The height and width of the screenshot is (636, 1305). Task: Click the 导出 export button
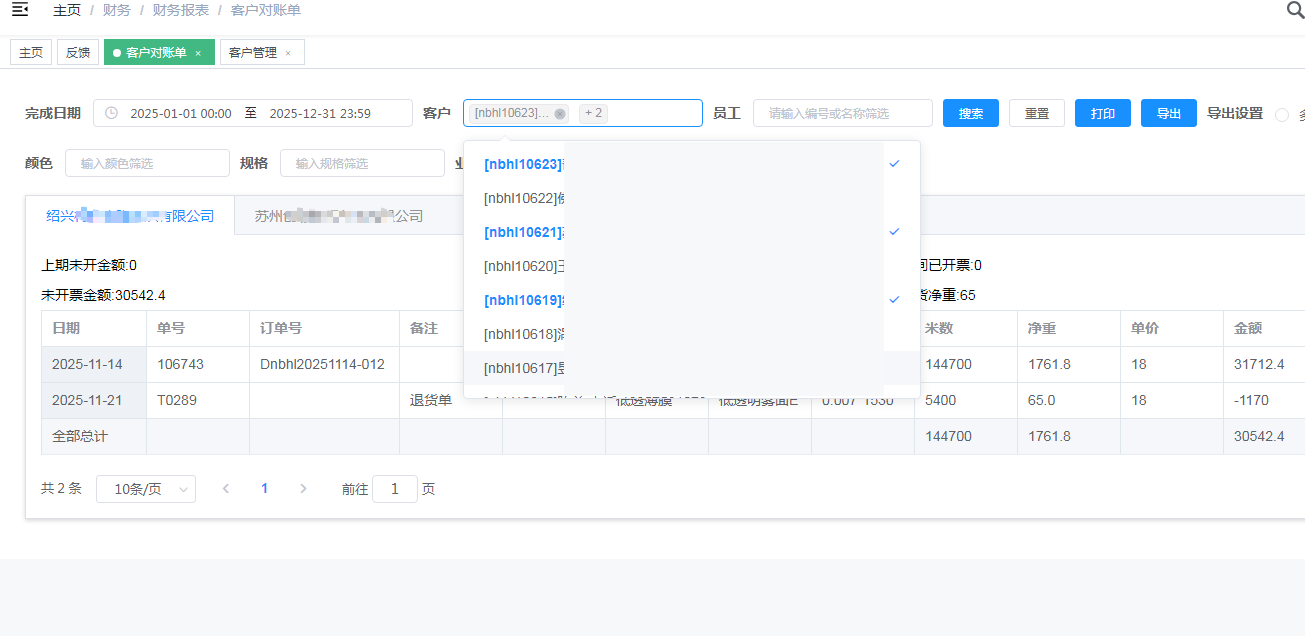1169,113
